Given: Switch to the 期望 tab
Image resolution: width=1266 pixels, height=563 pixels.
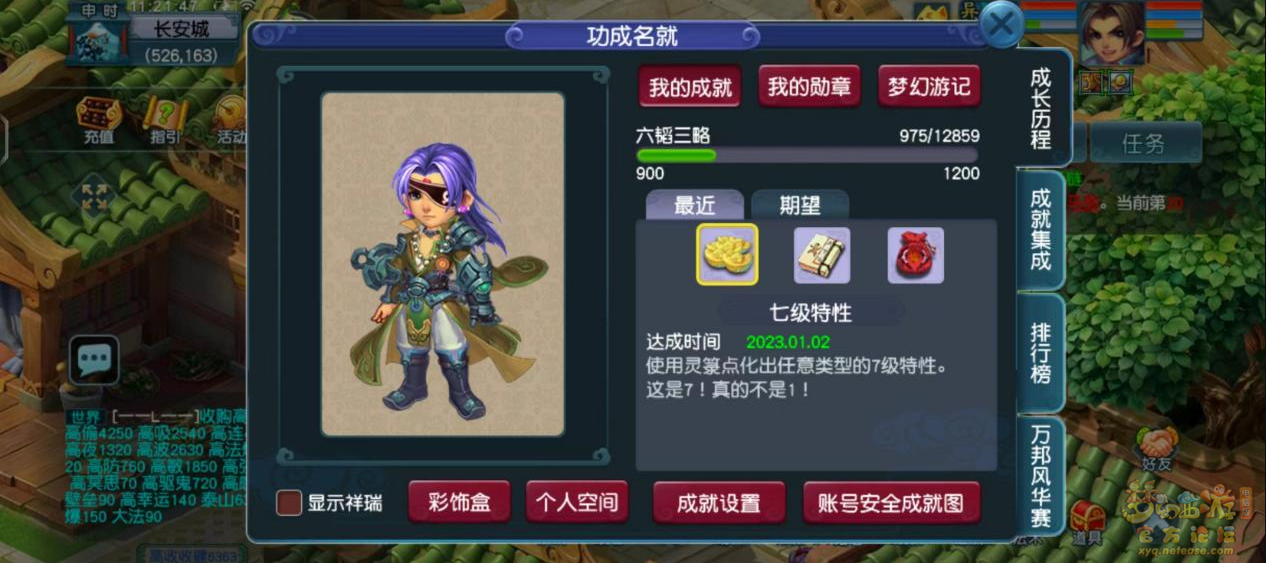Looking at the screenshot, I should [800, 205].
